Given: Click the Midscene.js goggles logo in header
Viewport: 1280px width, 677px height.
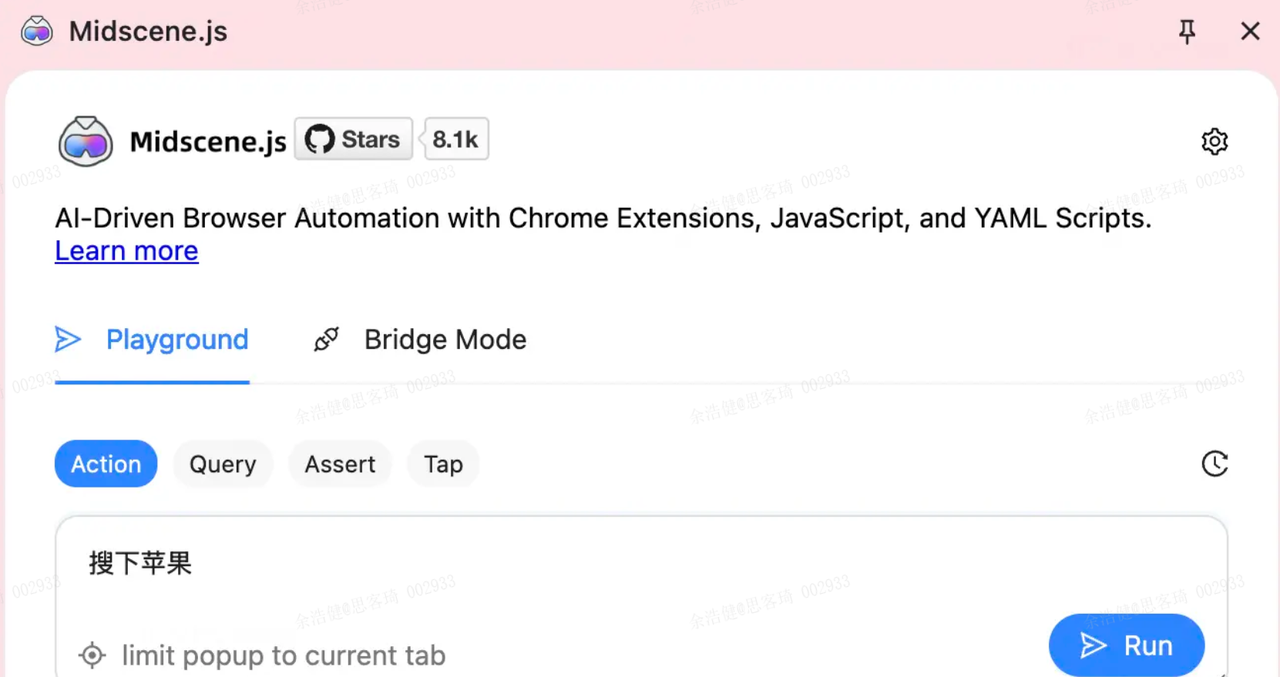Looking at the screenshot, I should click(85, 141).
